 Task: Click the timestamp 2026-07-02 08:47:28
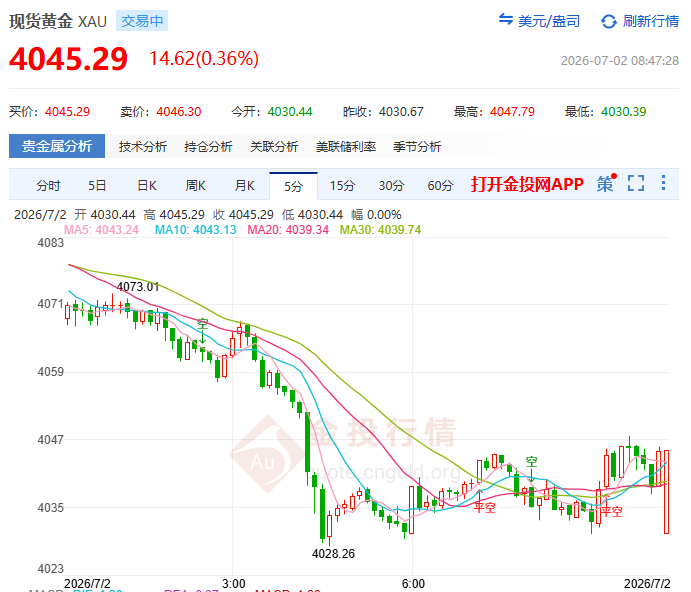pyautogui.click(x=620, y=60)
